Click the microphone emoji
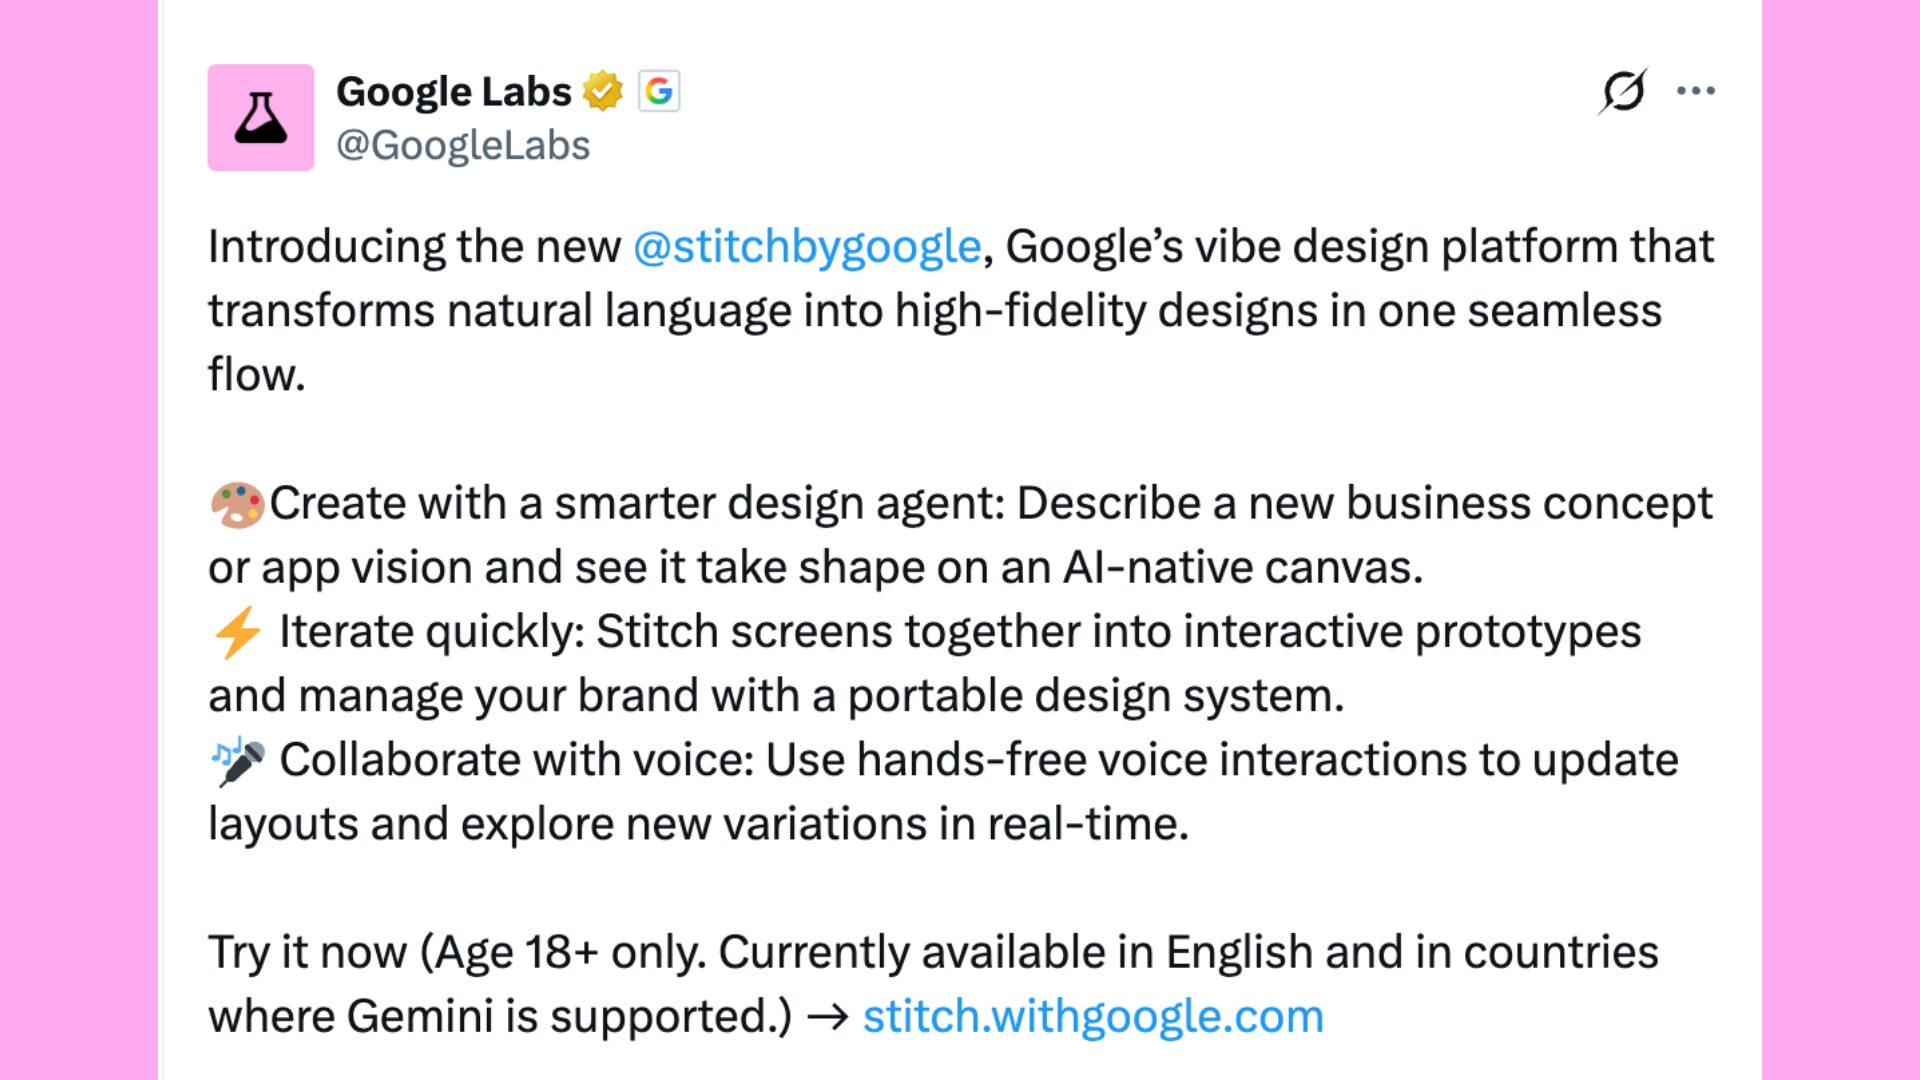This screenshot has height=1080, width=1920. pyautogui.click(x=238, y=761)
